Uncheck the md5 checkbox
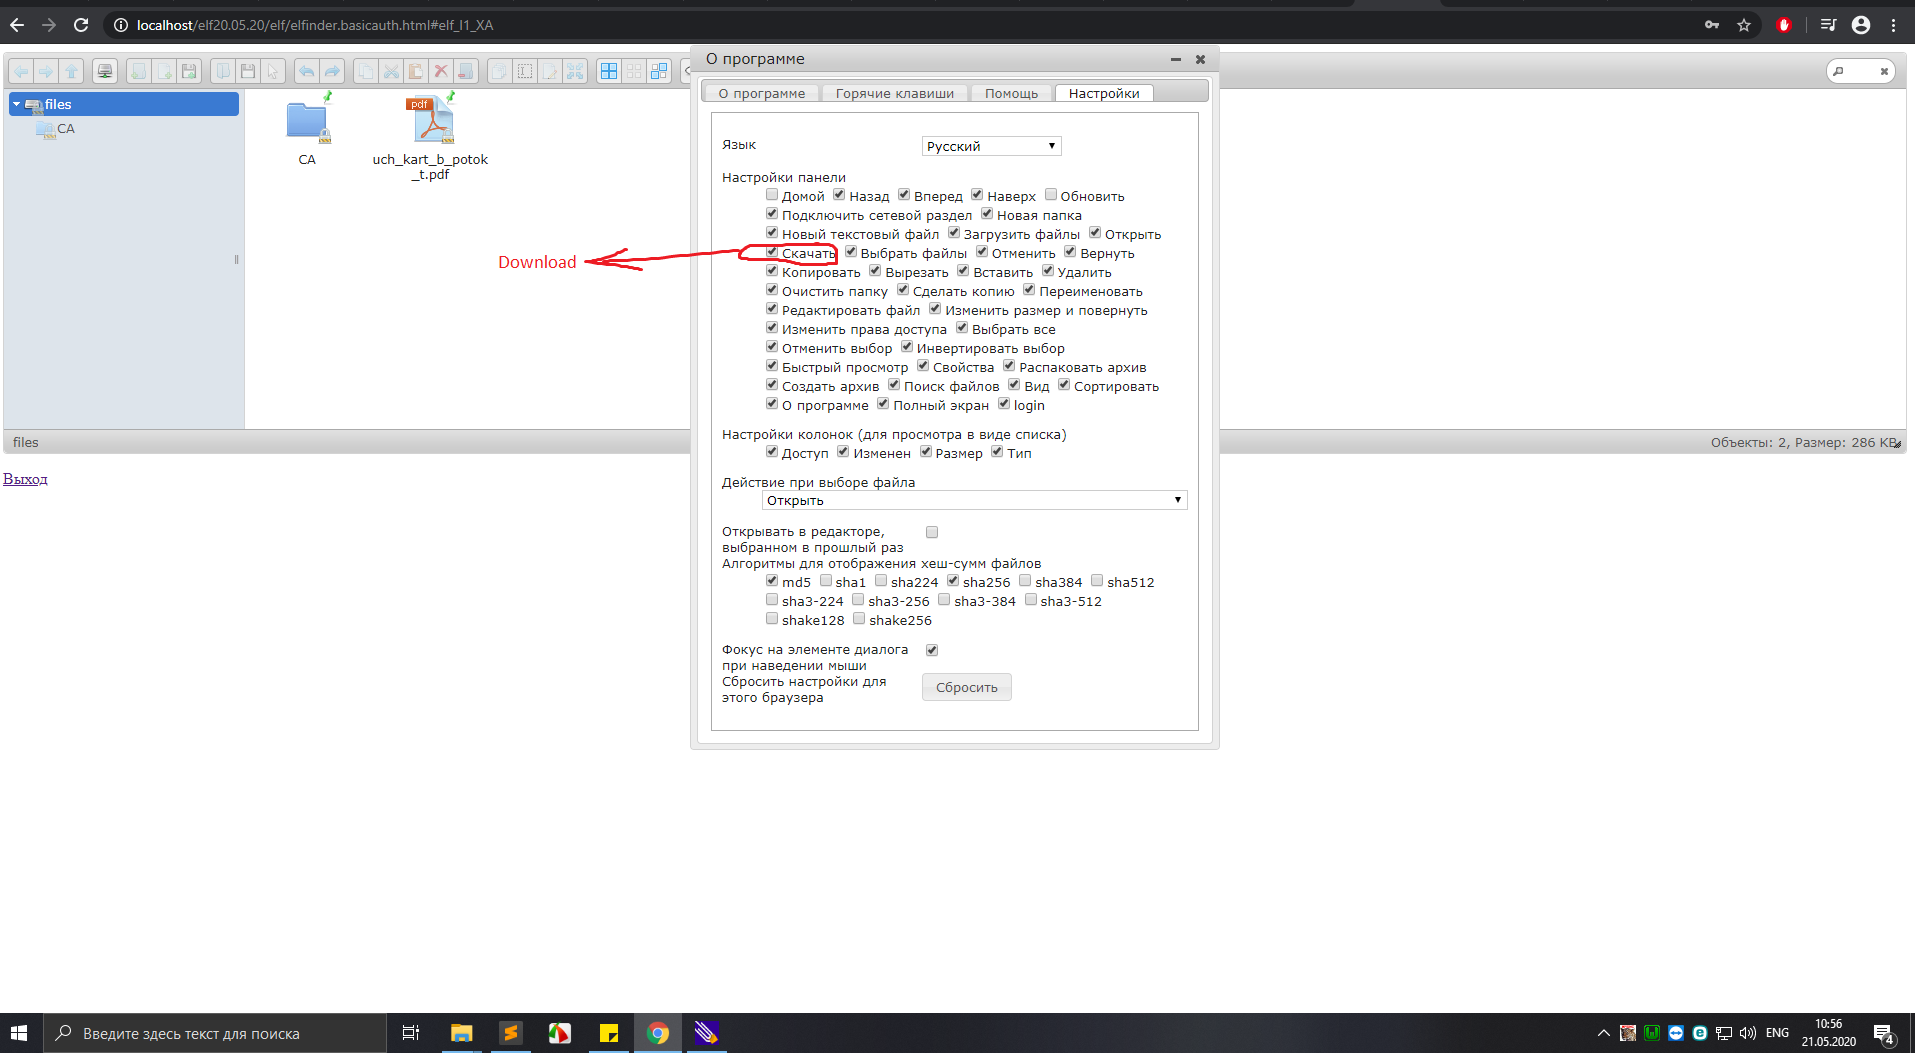This screenshot has width=1915, height=1053. pyautogui.click(x=771, y=580)
